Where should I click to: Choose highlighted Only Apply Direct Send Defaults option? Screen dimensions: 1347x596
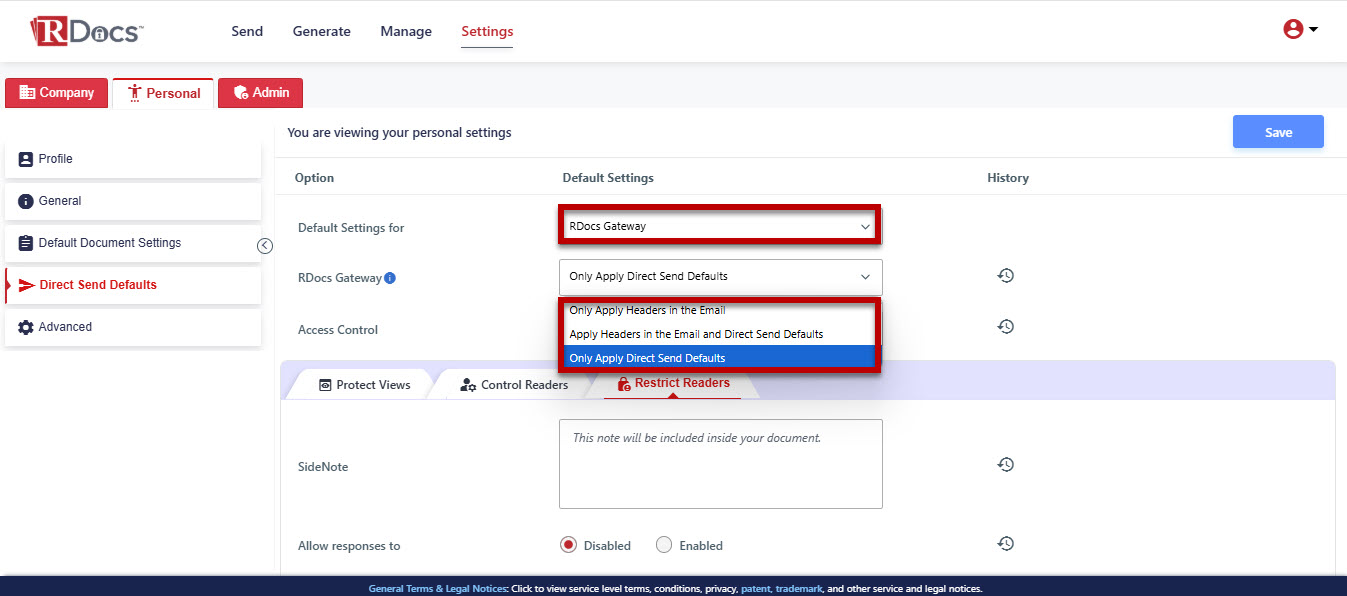coord(719,358)
